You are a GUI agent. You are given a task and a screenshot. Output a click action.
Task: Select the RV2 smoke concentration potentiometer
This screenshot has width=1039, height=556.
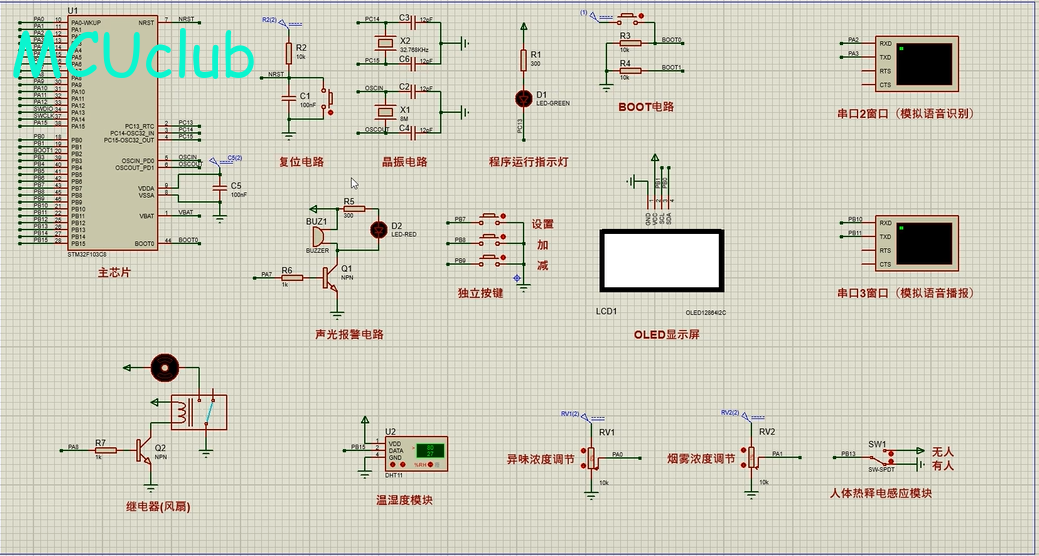click(x=751, y=457)
